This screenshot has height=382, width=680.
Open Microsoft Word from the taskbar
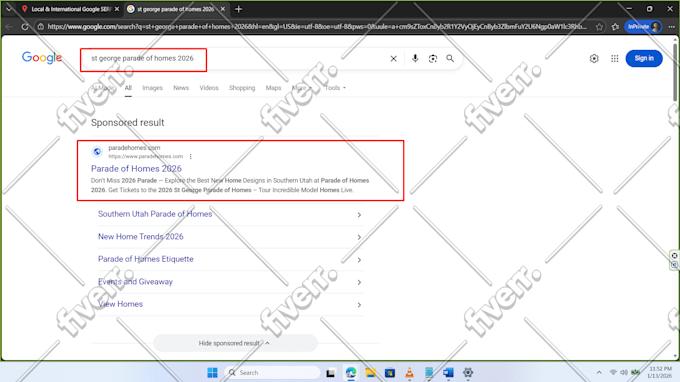(448, 372)
